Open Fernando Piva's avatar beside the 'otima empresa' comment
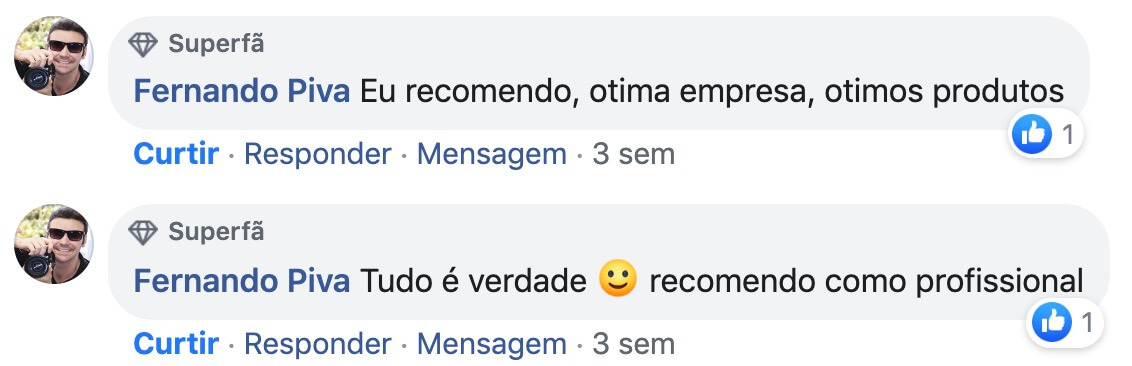The height and width of the screenshot is (366, 1132). coord(53,56)
